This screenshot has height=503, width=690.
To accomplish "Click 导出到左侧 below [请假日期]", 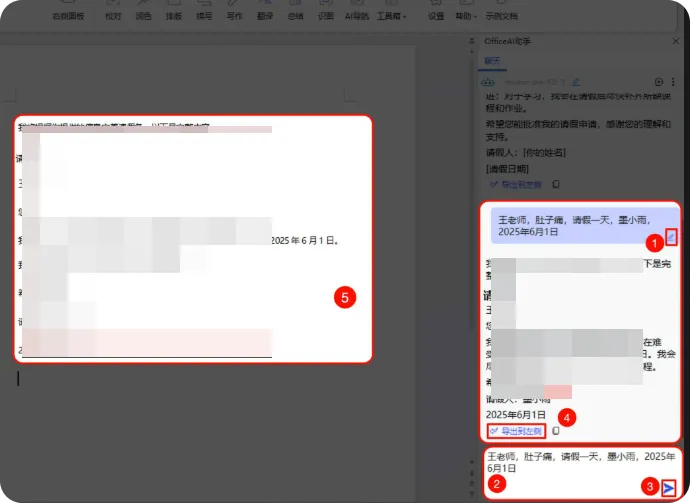I will (516, 184).
